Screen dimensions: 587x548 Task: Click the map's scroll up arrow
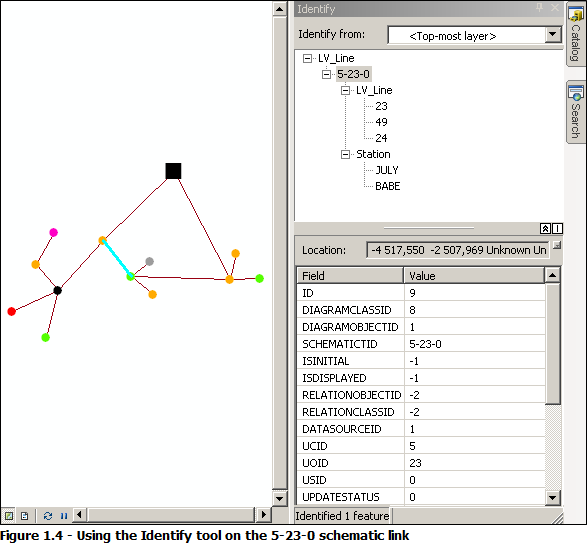point(280,8)
